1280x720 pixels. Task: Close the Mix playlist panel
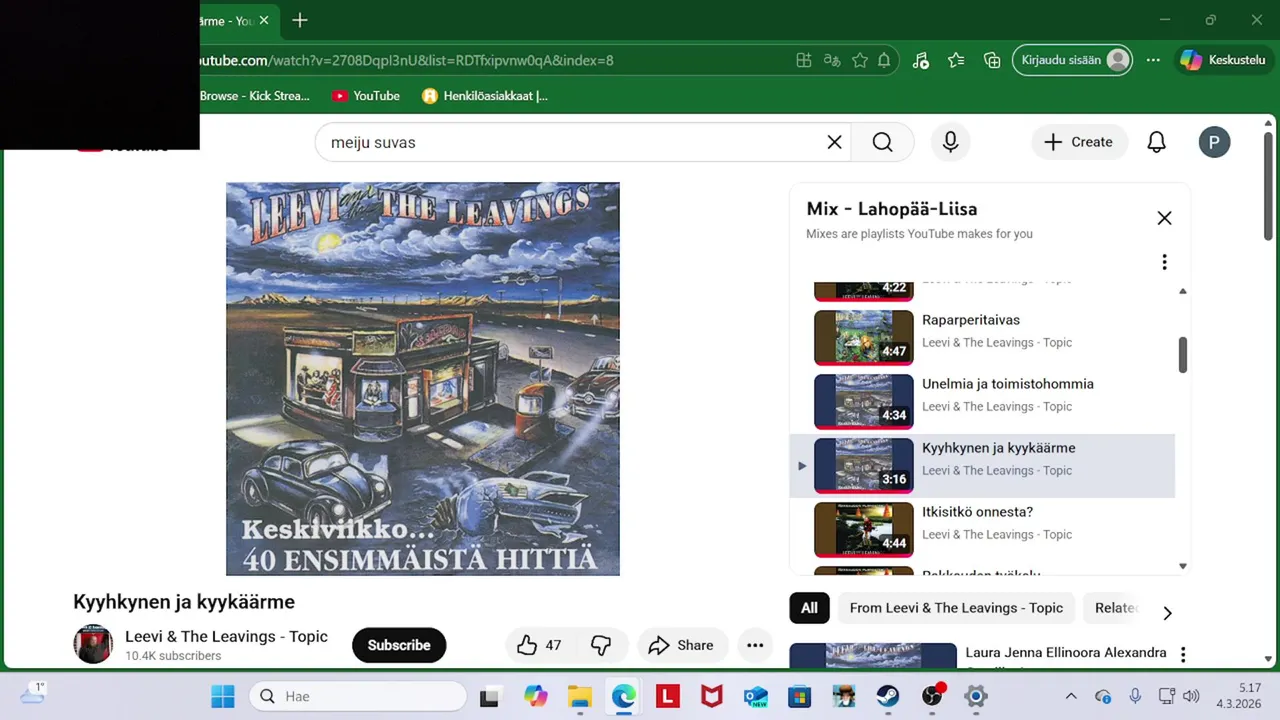(1164, 218)
